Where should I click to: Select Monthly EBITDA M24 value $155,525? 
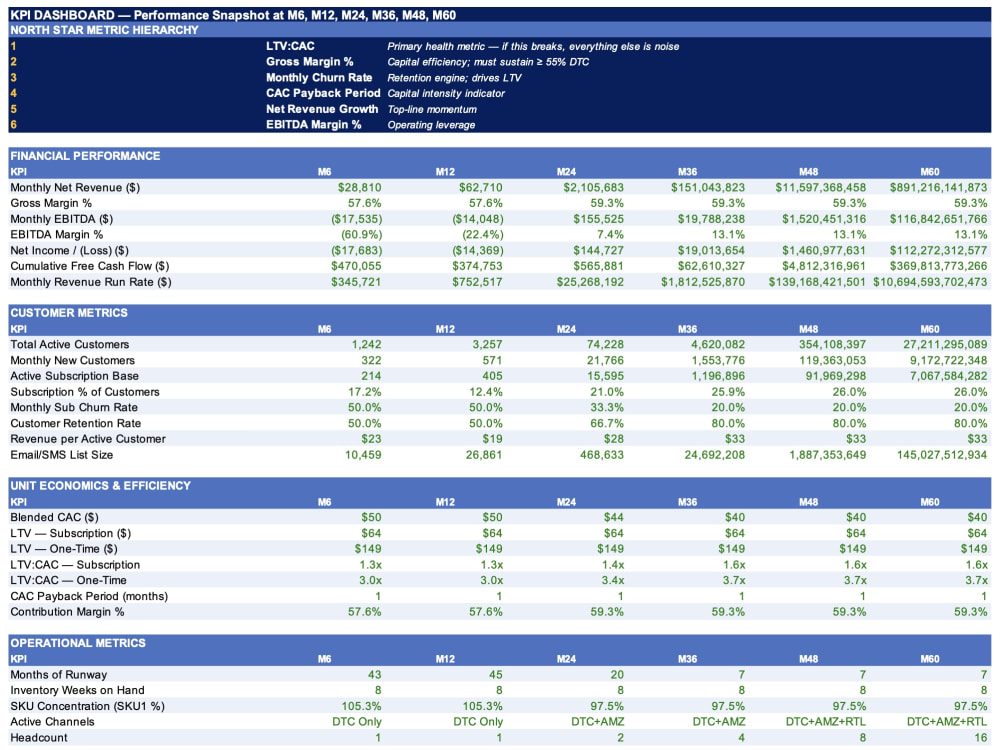tap(598, 219)
